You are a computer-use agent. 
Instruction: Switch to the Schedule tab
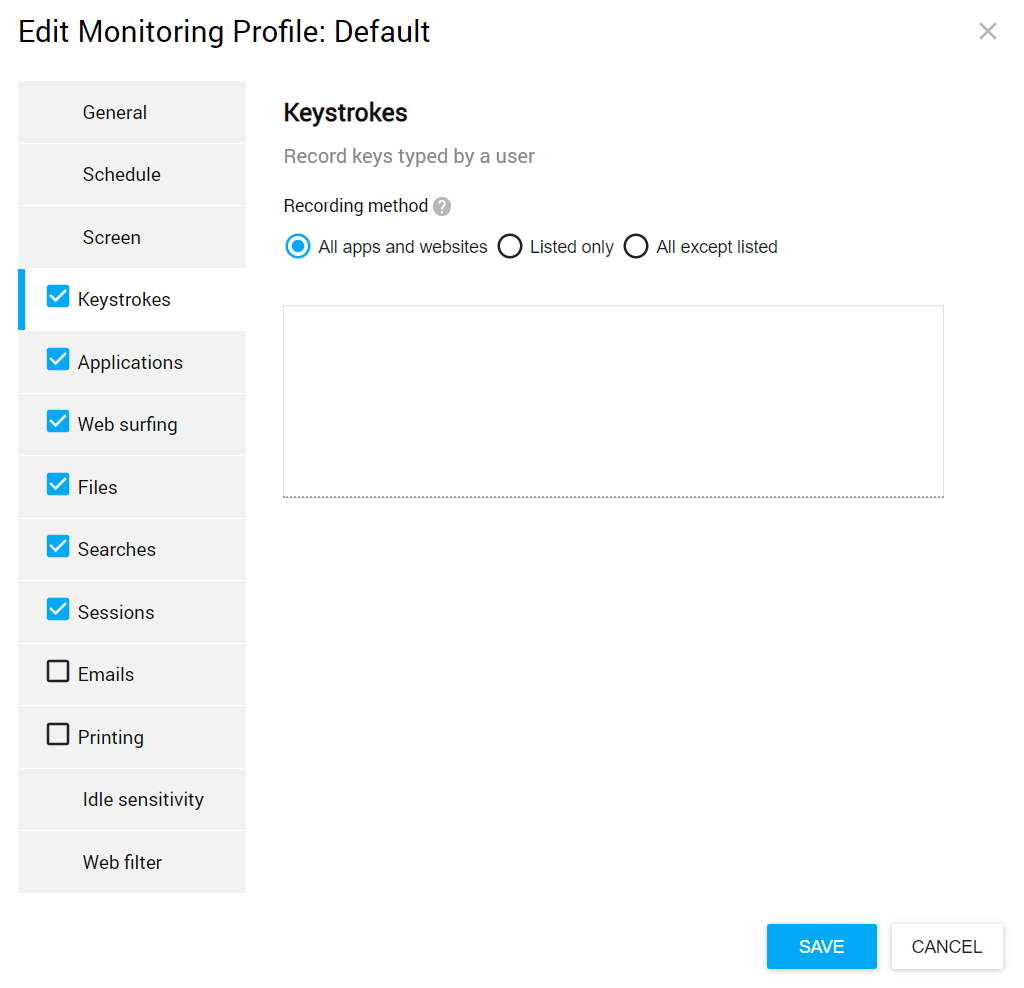(x=121, y=175)
